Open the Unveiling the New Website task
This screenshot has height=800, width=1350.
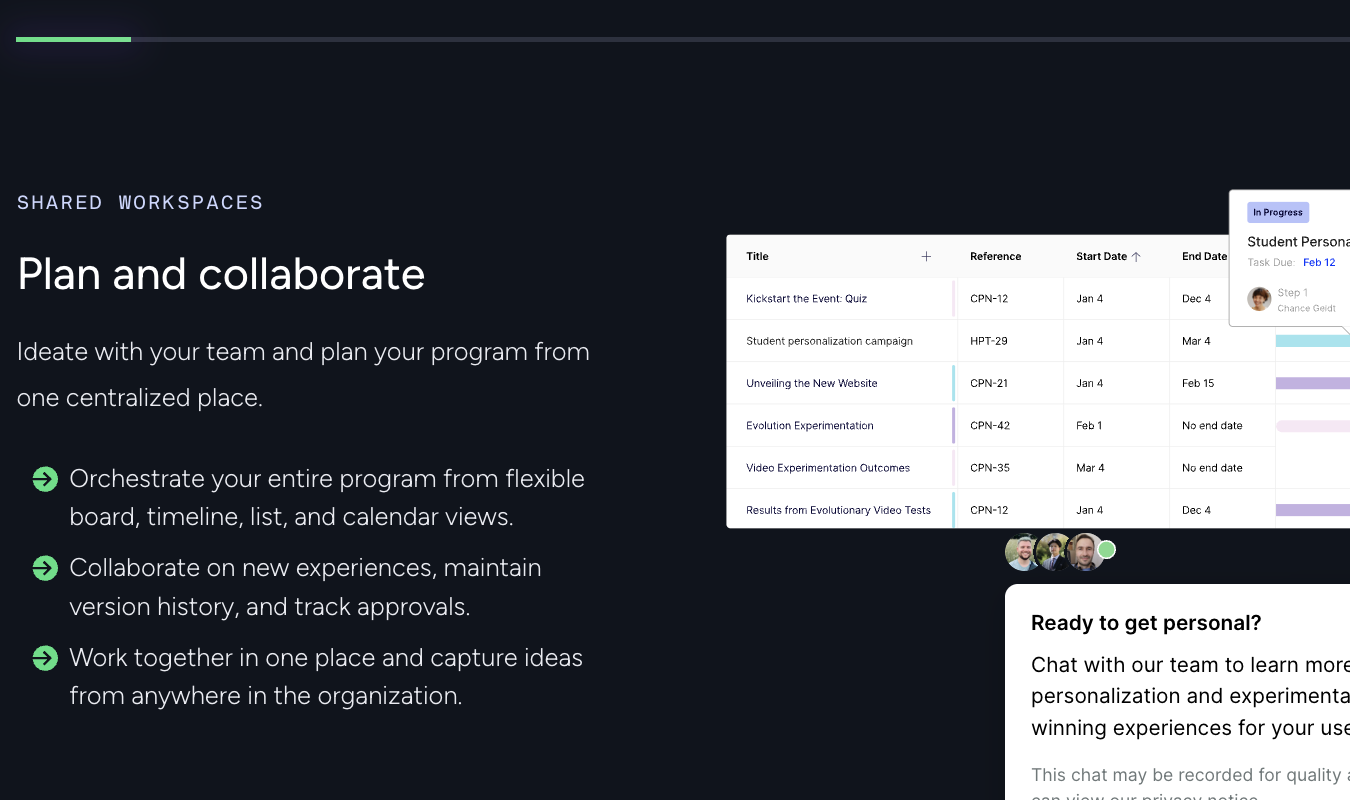pos(812,383)
